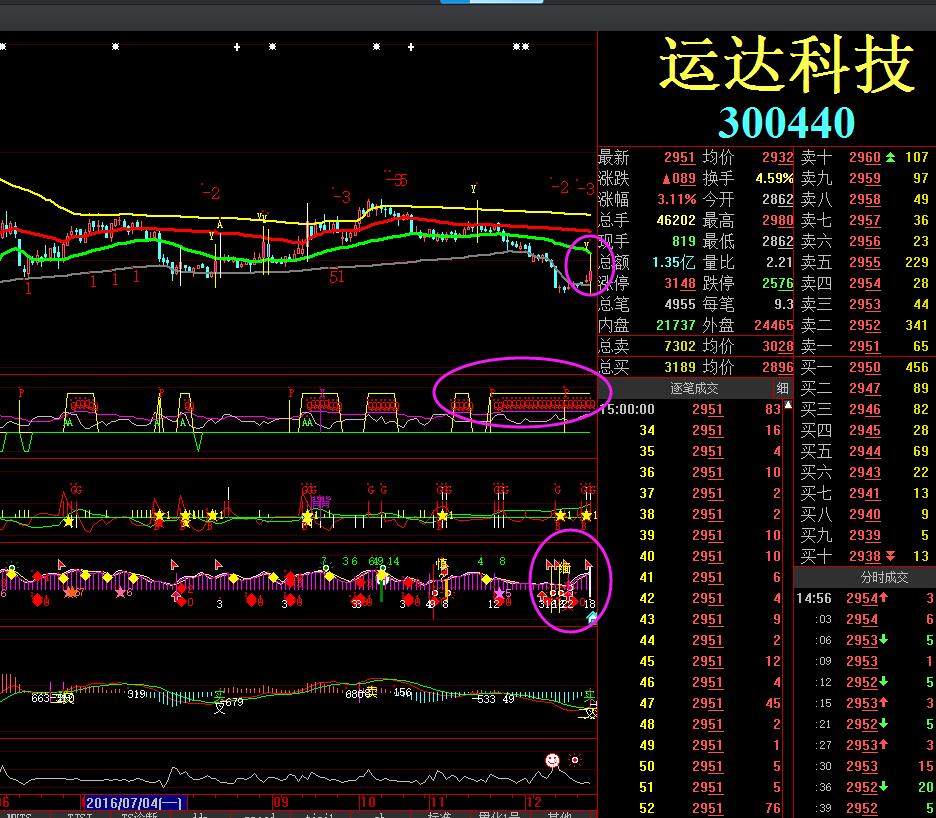Click the 09 time axis marker
Viewport: 936px width, 818px height.
click(x=280, y=802)
